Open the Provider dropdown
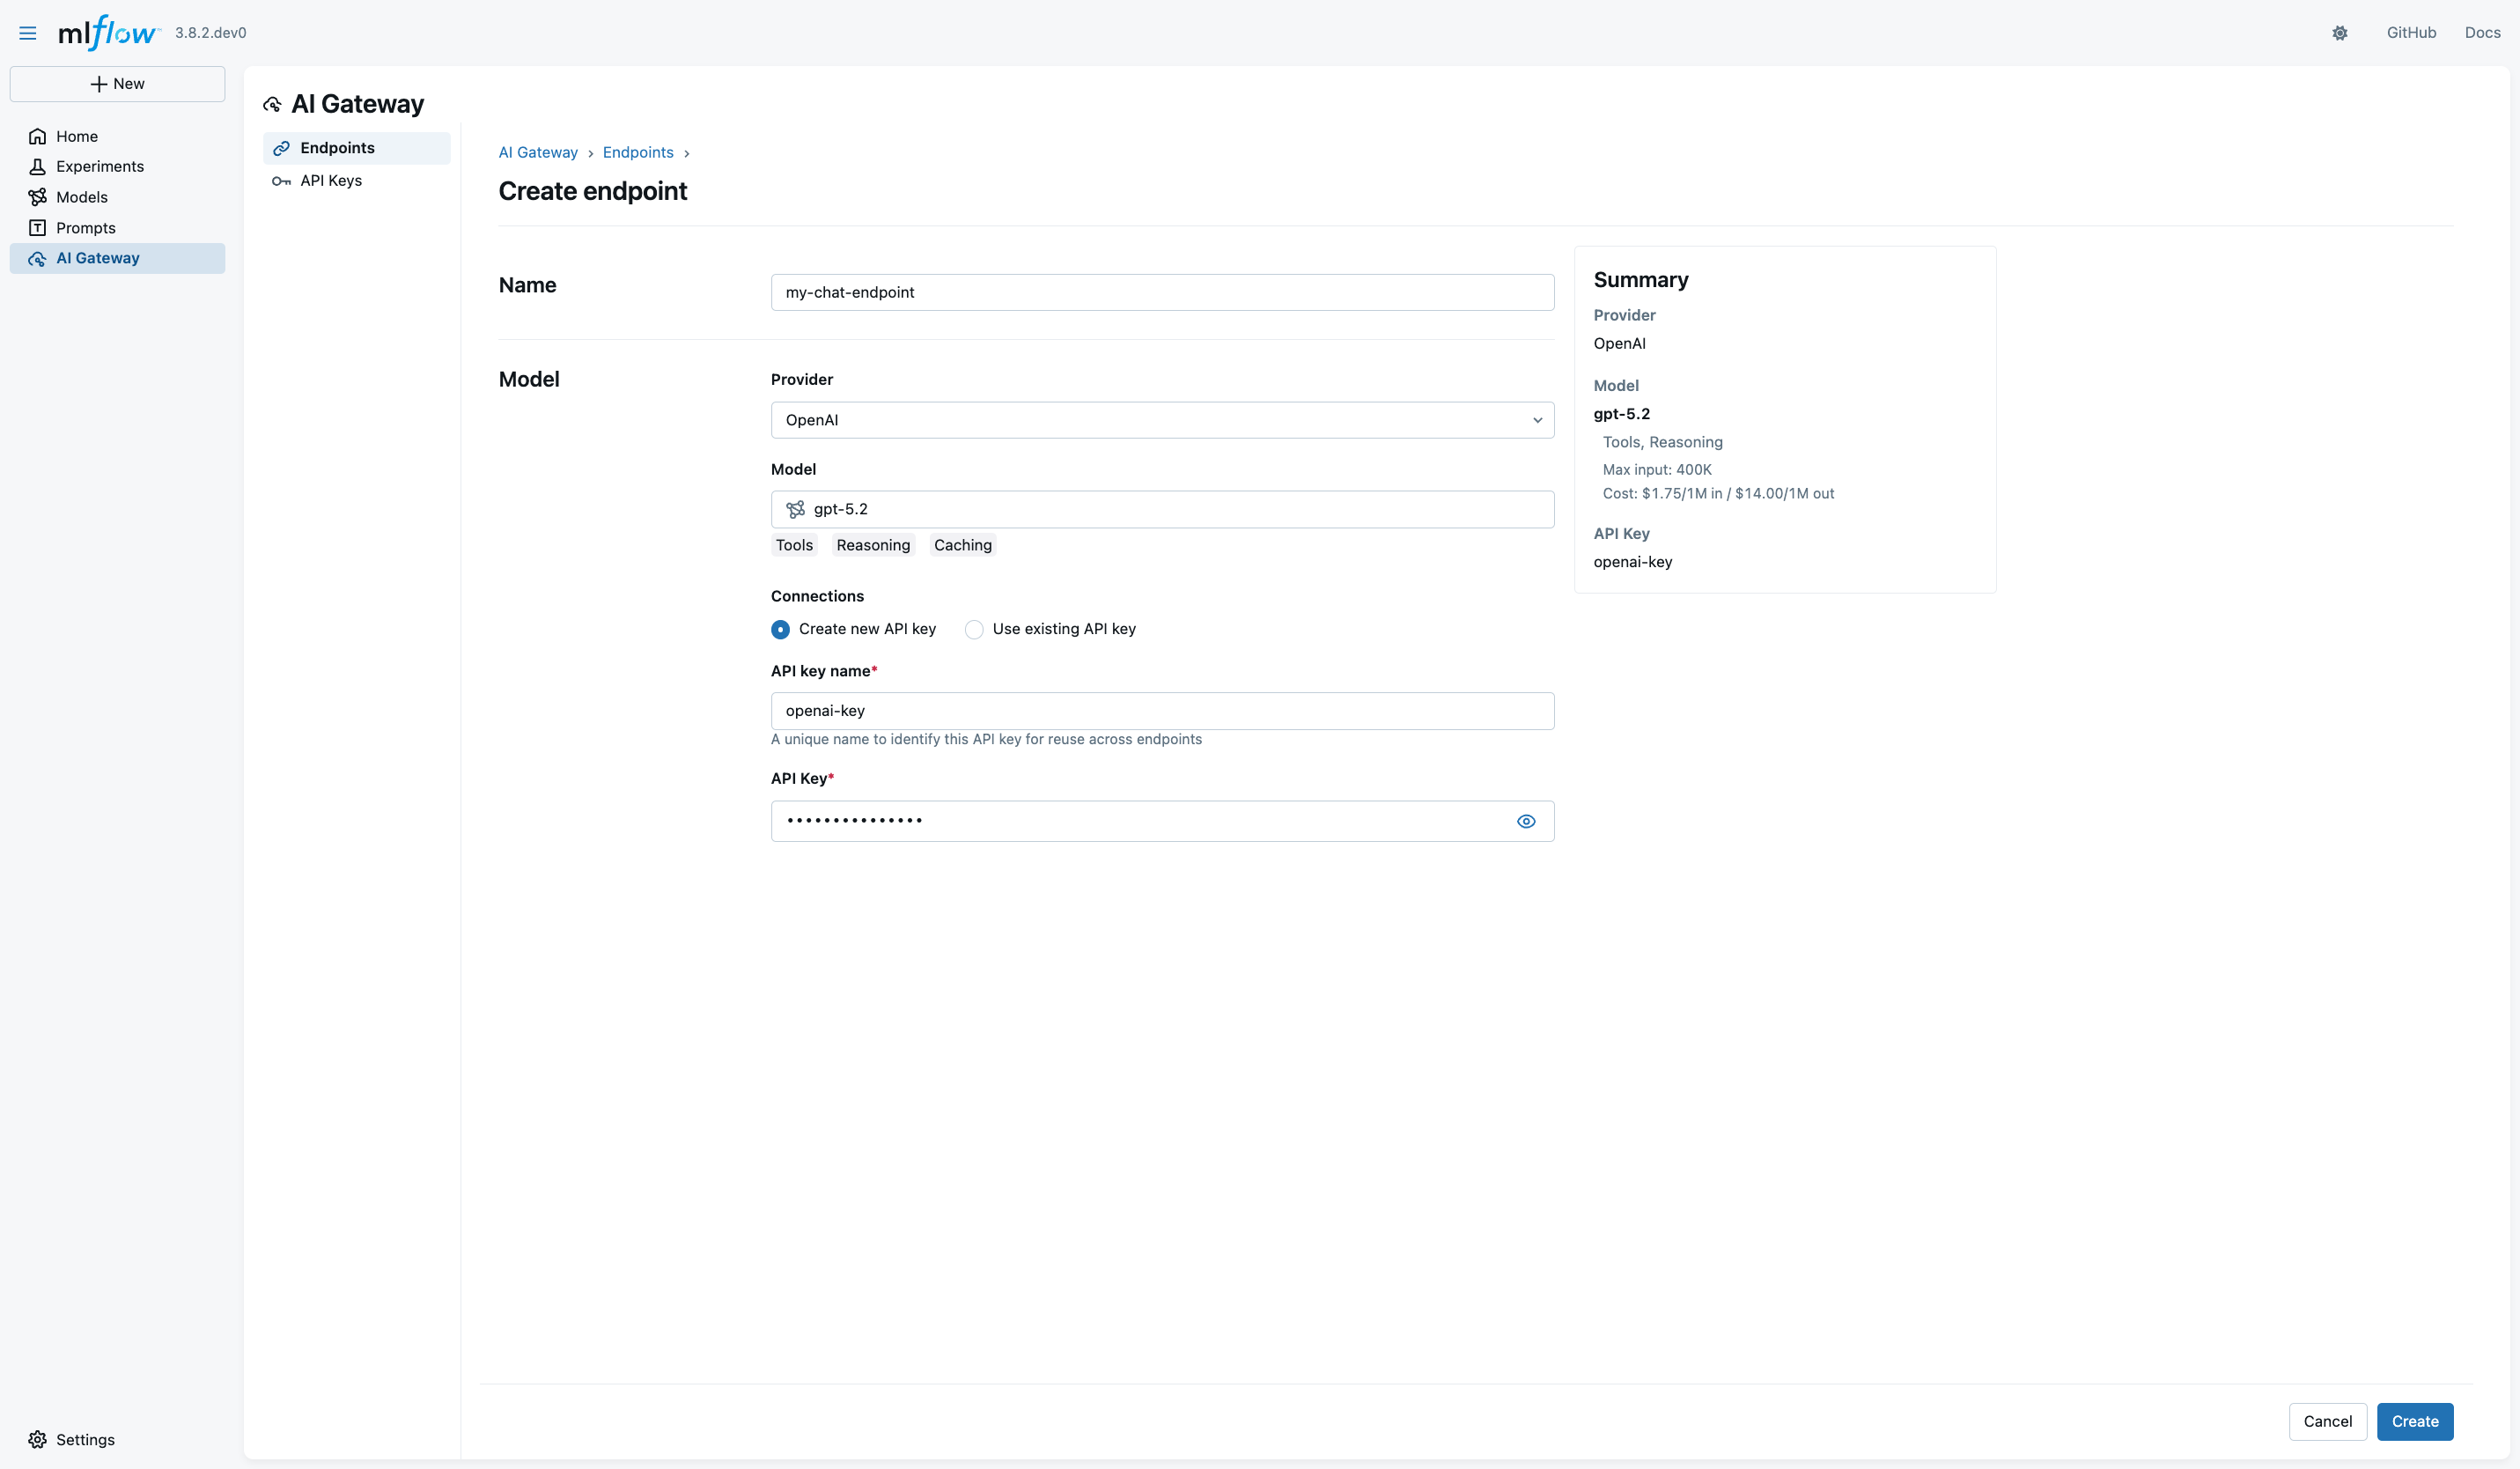The height and width of the screenshot is (1469, 2520). [x=1161, y=420]
